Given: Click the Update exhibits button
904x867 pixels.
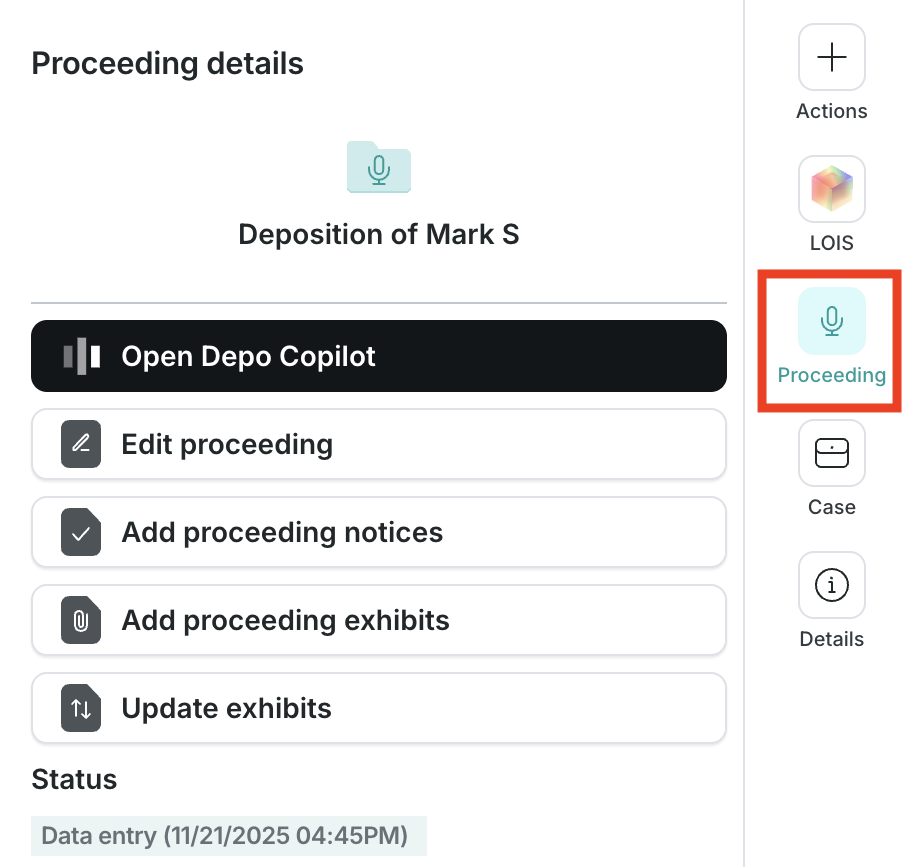Looking at the screenshot, I should pos(379,708).
